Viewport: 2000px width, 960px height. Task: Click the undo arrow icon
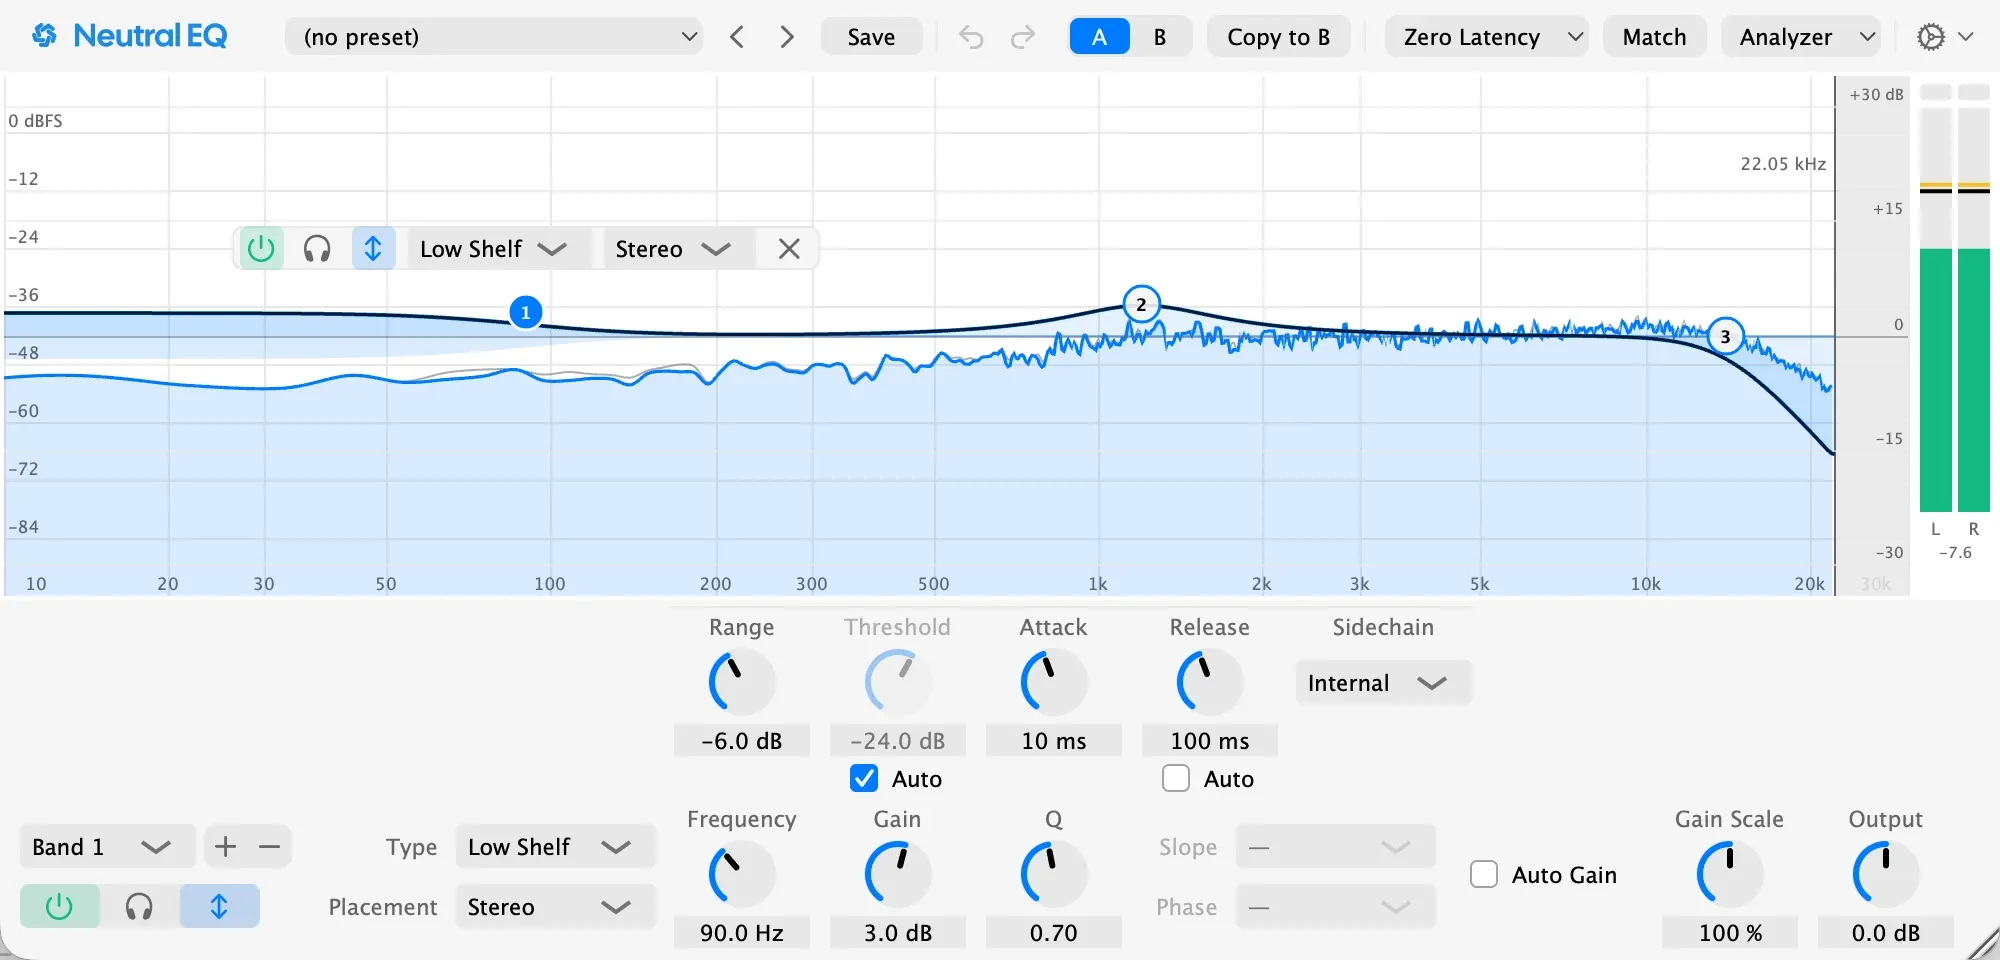pos(971,37)
